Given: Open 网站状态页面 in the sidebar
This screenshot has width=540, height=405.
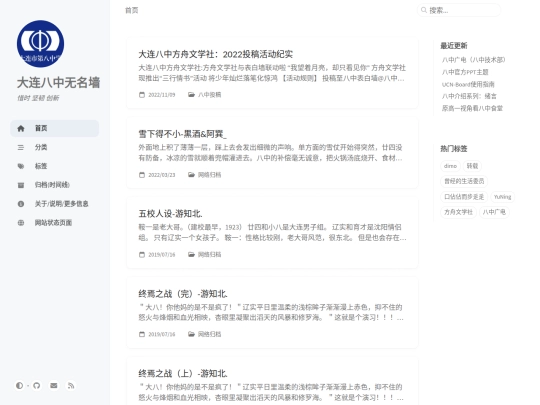Looking at the screenshot, I should [x=54, y=223].
